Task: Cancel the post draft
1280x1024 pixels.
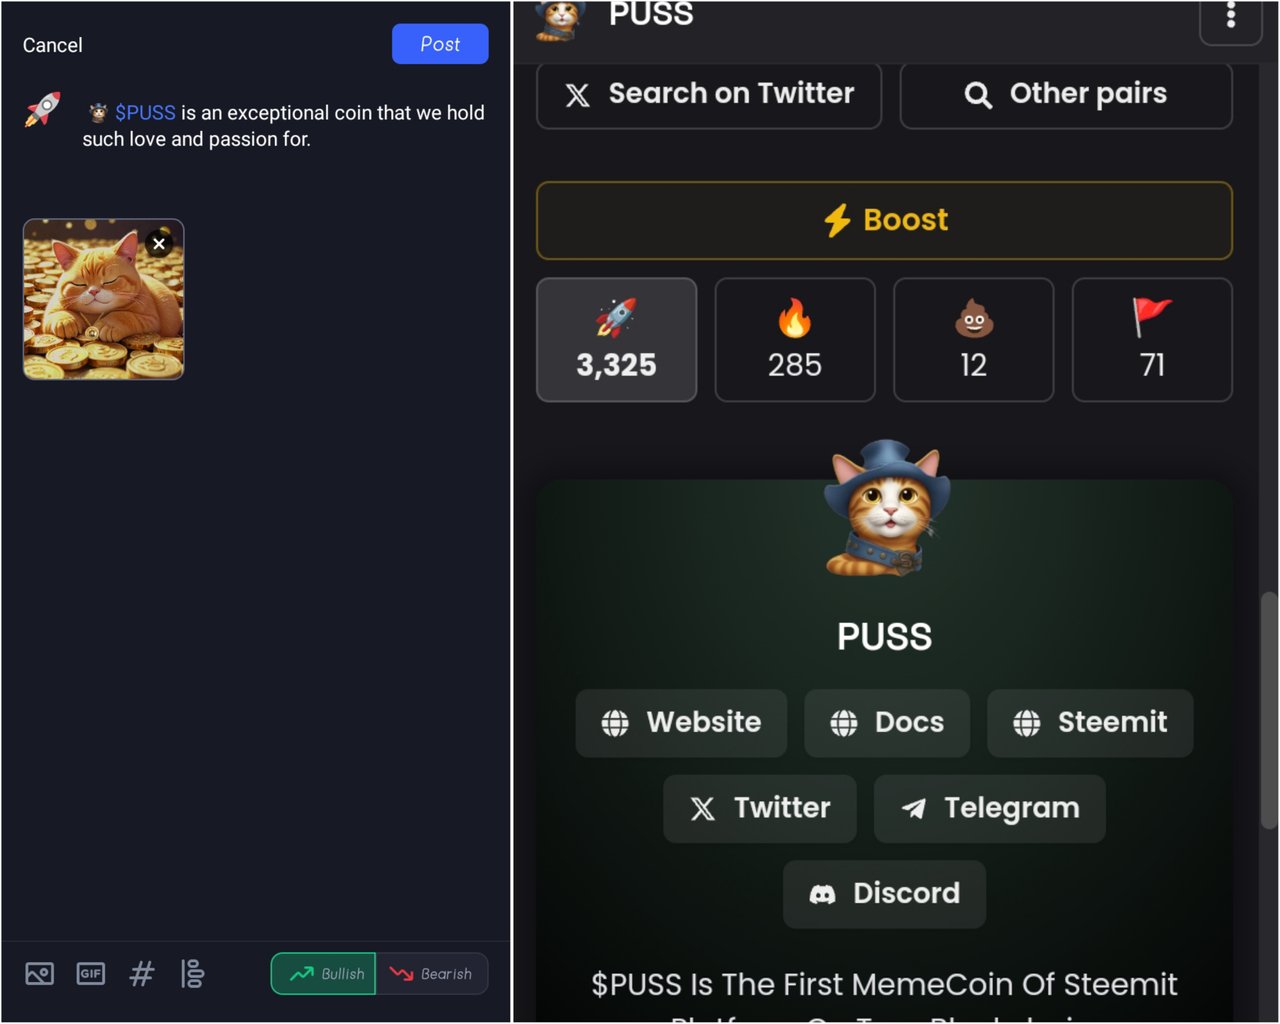Action: coord(53,45)
